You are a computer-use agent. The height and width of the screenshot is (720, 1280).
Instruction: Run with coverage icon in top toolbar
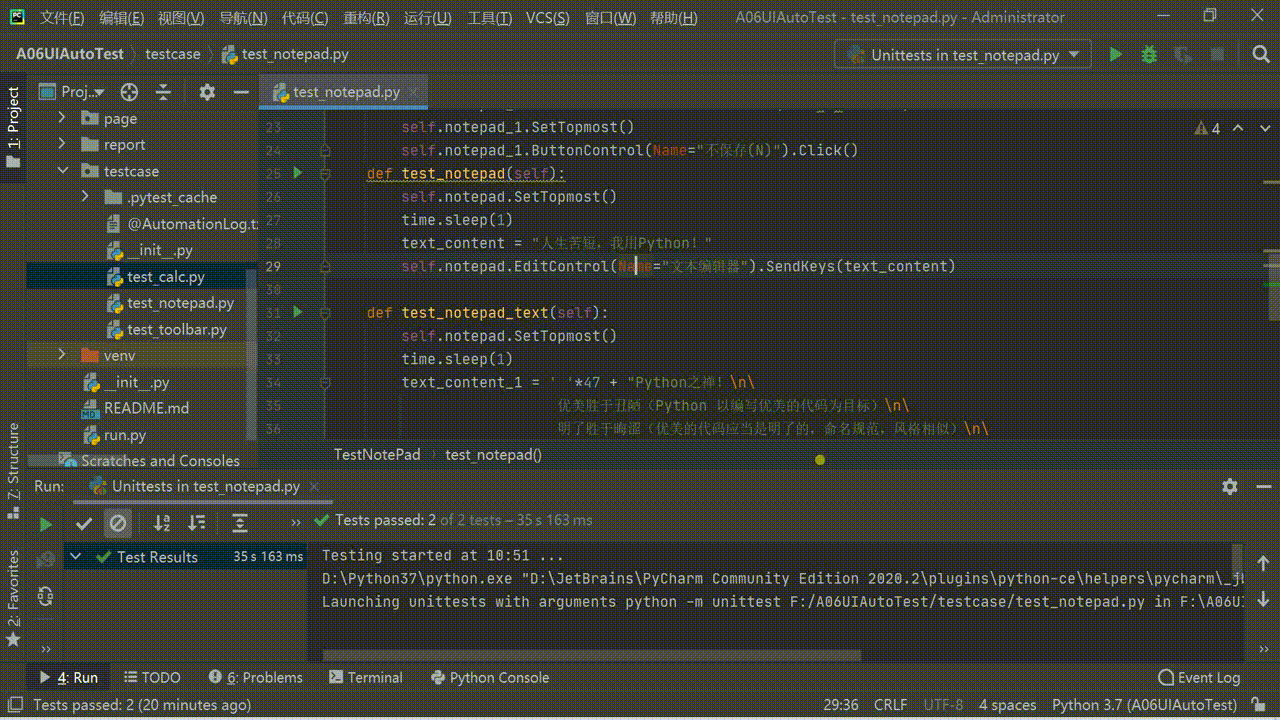click(x=1183, y=55)
